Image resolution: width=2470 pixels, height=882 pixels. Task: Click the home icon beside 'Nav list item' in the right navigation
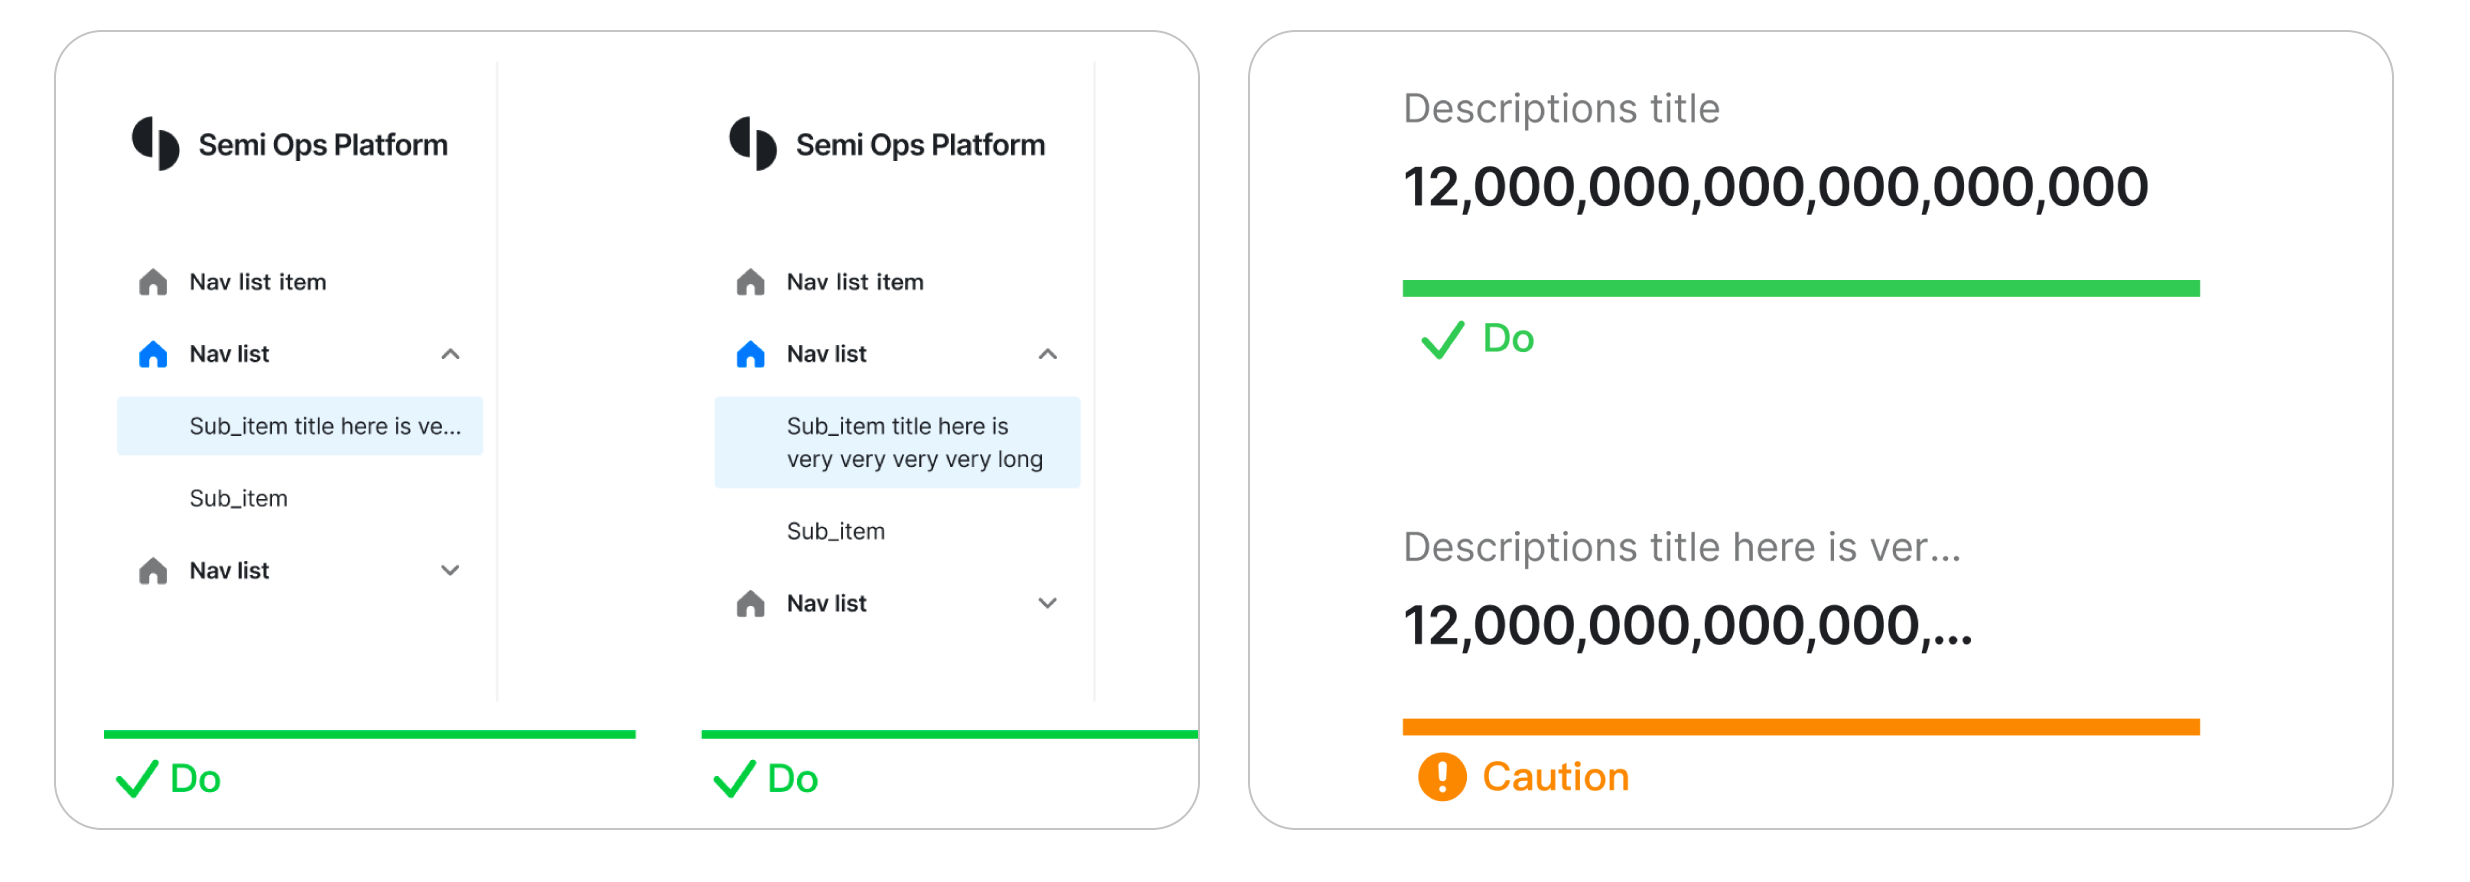(750, 282)
